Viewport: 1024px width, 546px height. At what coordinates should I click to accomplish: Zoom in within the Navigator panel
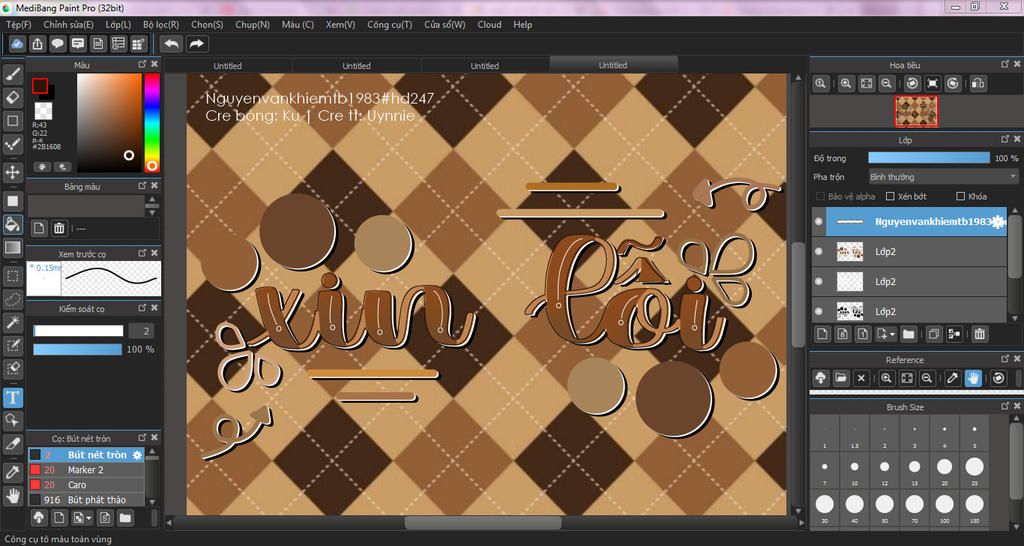[846, 84]
